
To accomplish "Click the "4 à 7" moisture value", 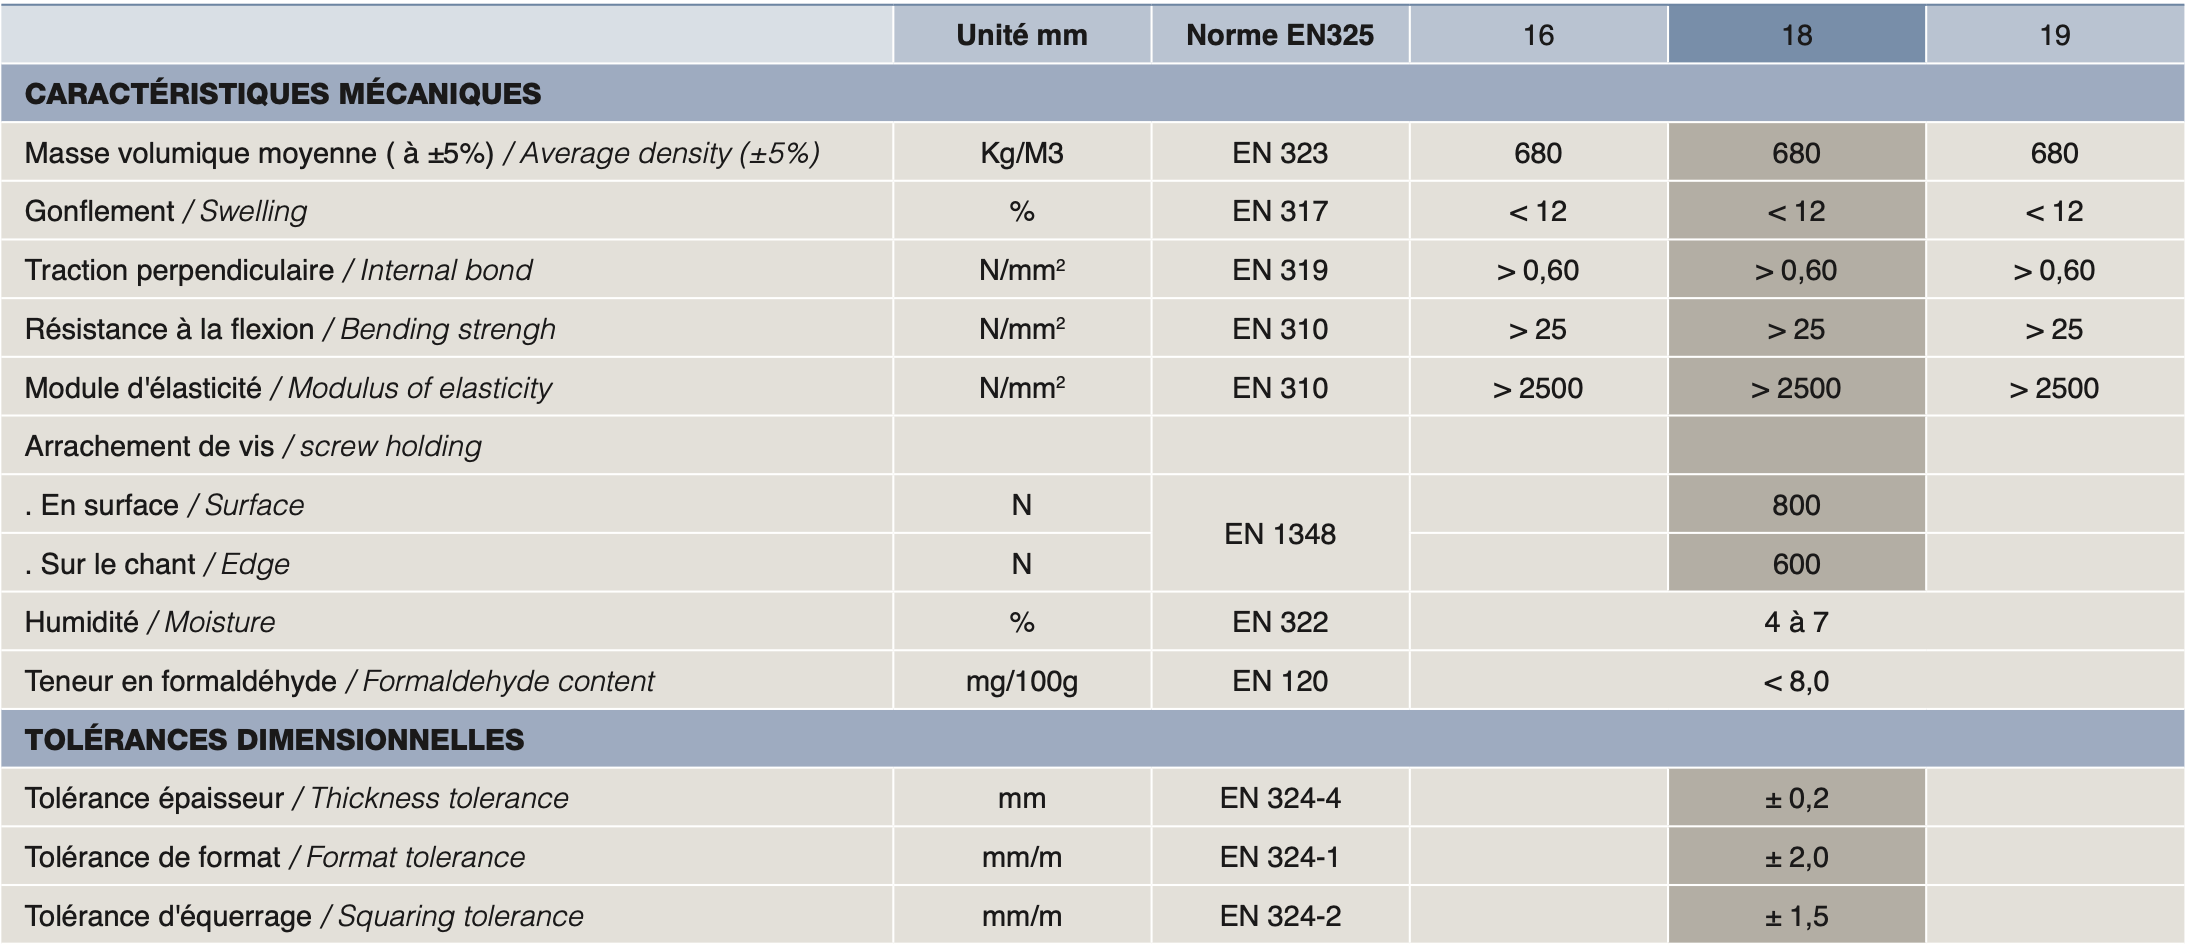I will 1796,622.
